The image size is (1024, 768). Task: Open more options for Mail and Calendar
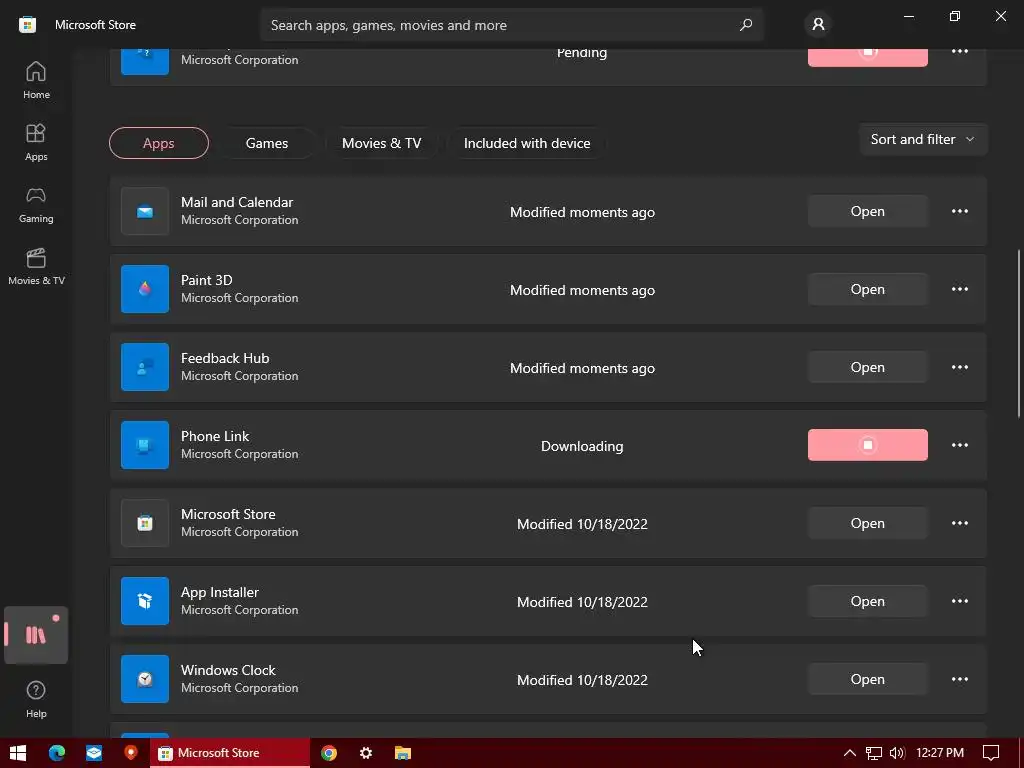point(959,211)
